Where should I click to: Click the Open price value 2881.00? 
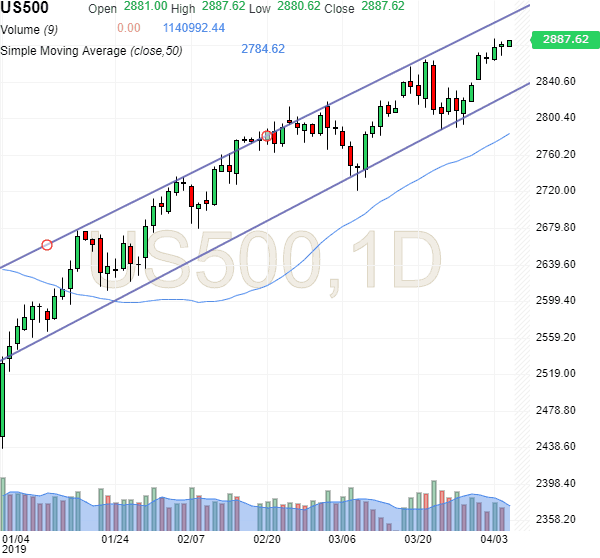point(144,7)
